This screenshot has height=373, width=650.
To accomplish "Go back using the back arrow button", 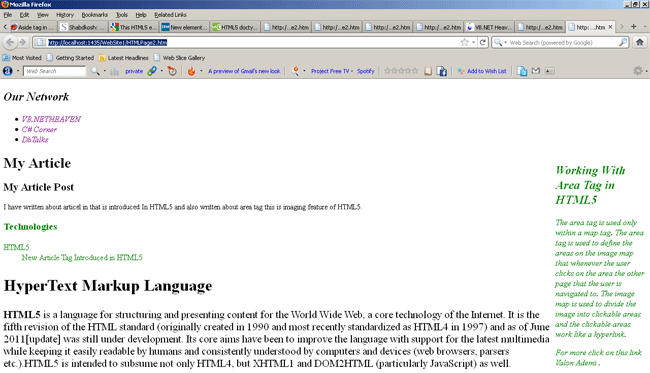I will point(10,42).
